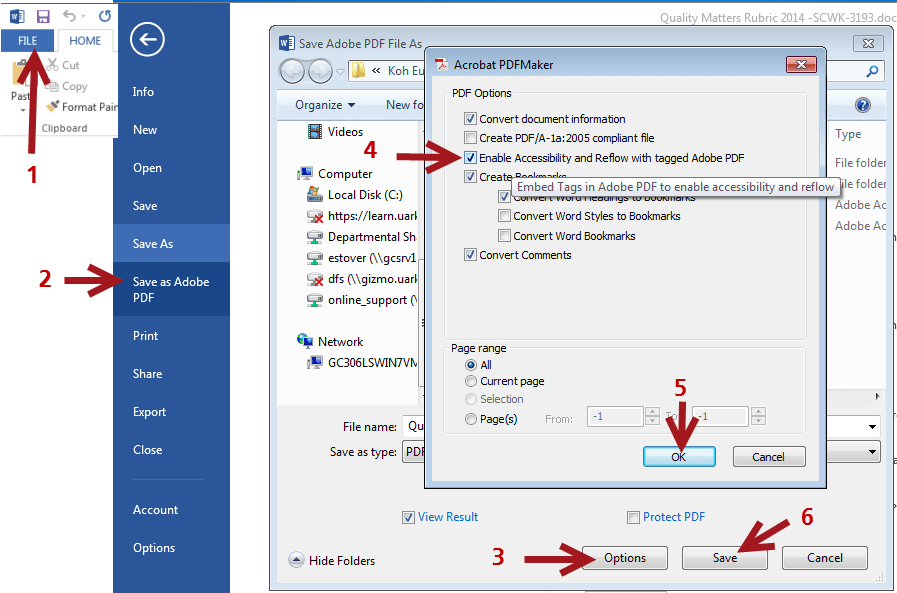897x593 pixels.
Task: Click the Local Disk (C:) drive icon
Action: point(315,194)
